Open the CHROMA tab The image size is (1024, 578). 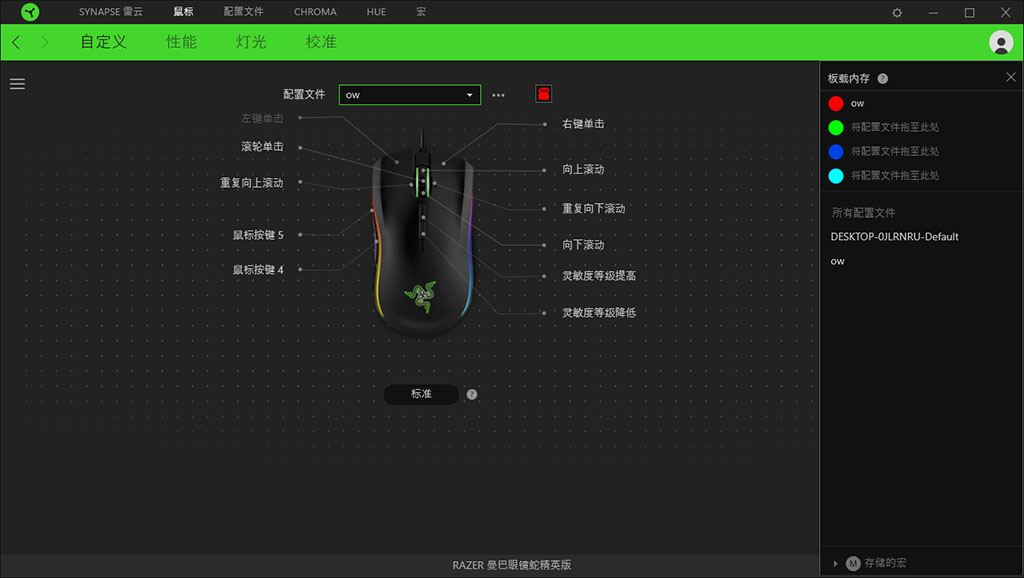click(x=315, y=12)
